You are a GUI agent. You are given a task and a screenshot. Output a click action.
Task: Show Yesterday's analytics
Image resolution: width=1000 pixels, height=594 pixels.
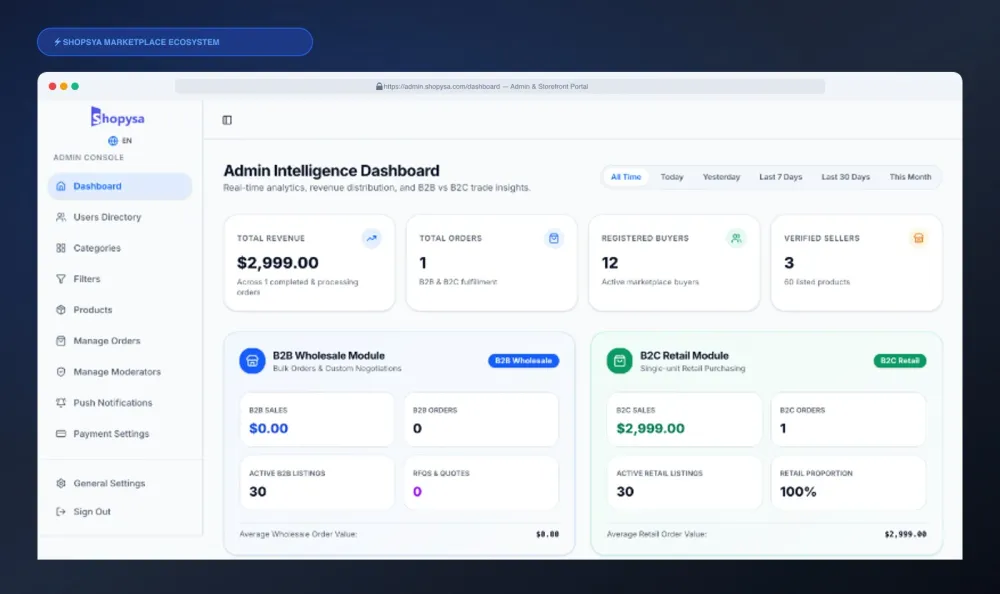721,177
